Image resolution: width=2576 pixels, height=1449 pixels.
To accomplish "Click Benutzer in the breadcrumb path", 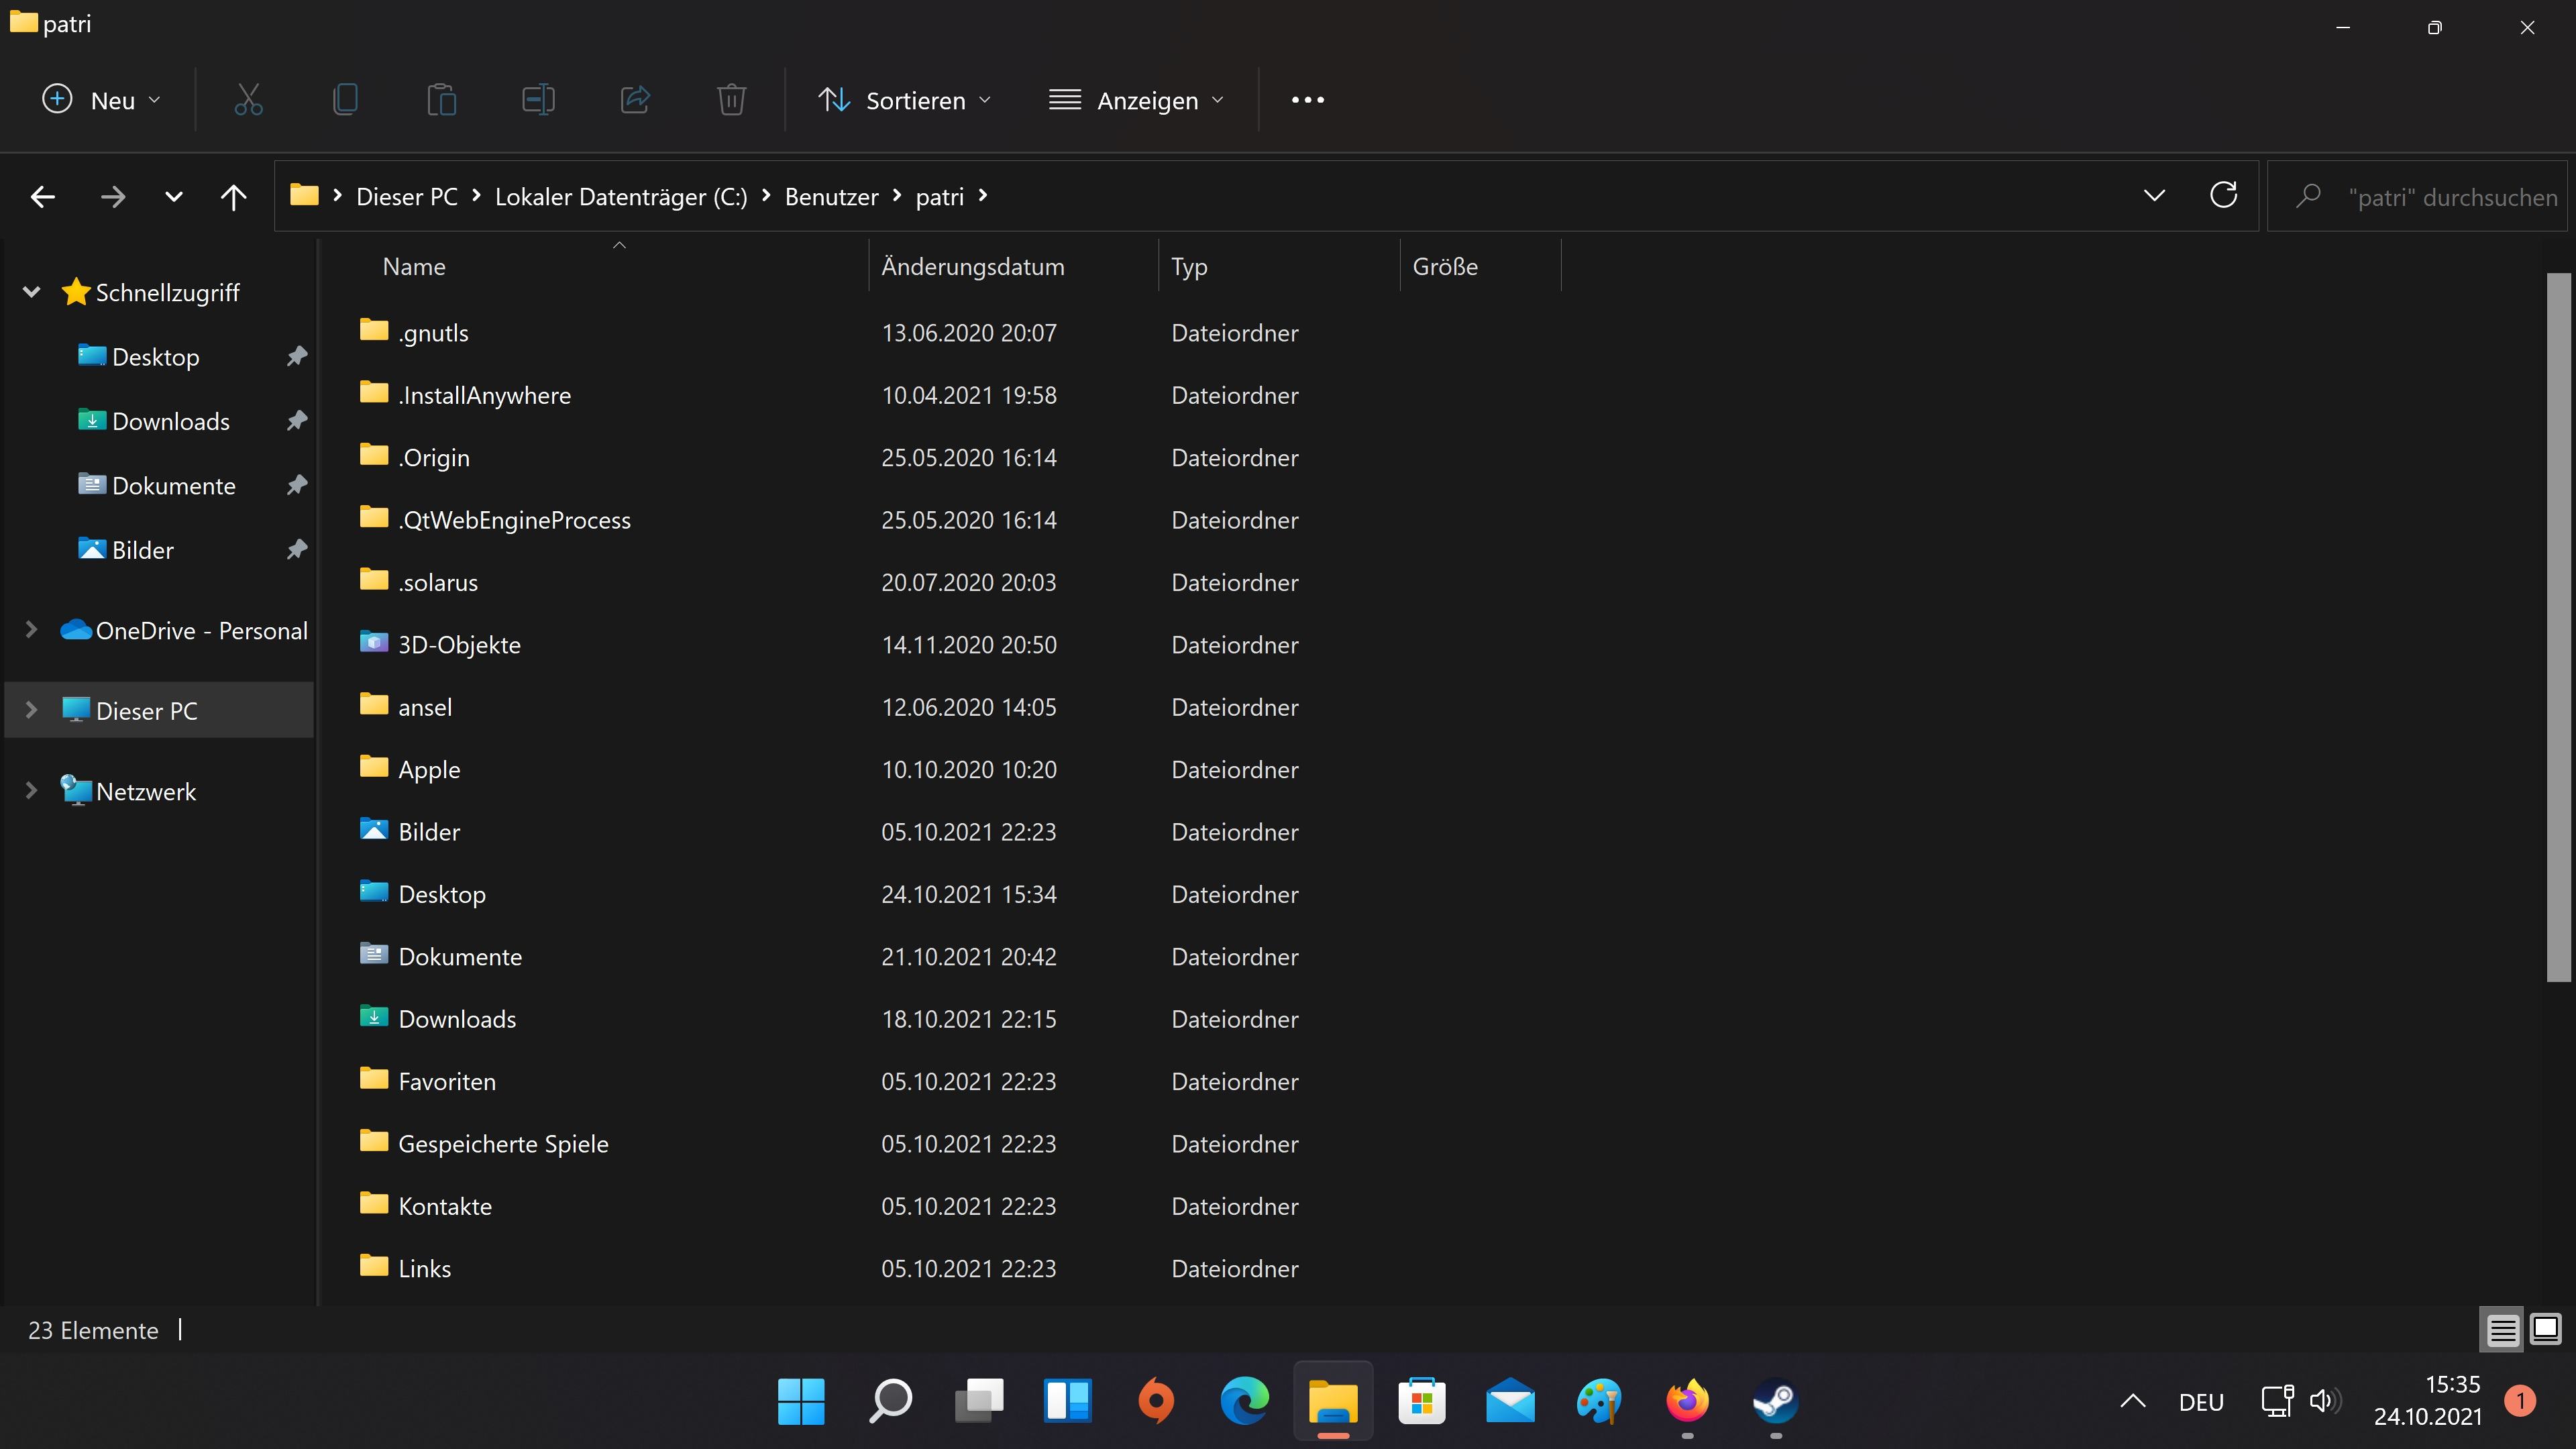I will (x=831, y=197).
